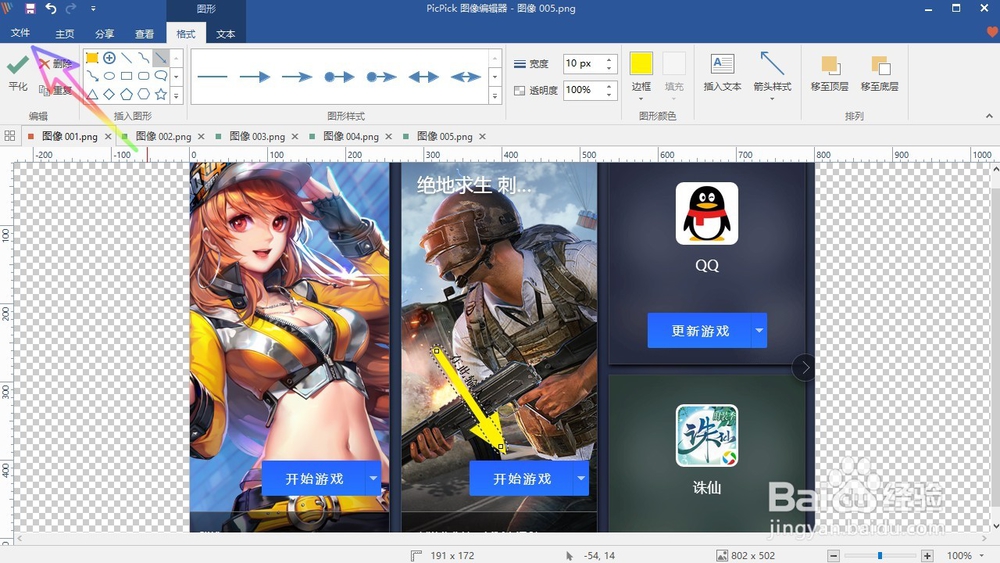The width and height of the screenshot is (1000, 563).
Task: Click 移至顶层 bring to front icon
Action: pyautogui.click(x=830, y=66)
